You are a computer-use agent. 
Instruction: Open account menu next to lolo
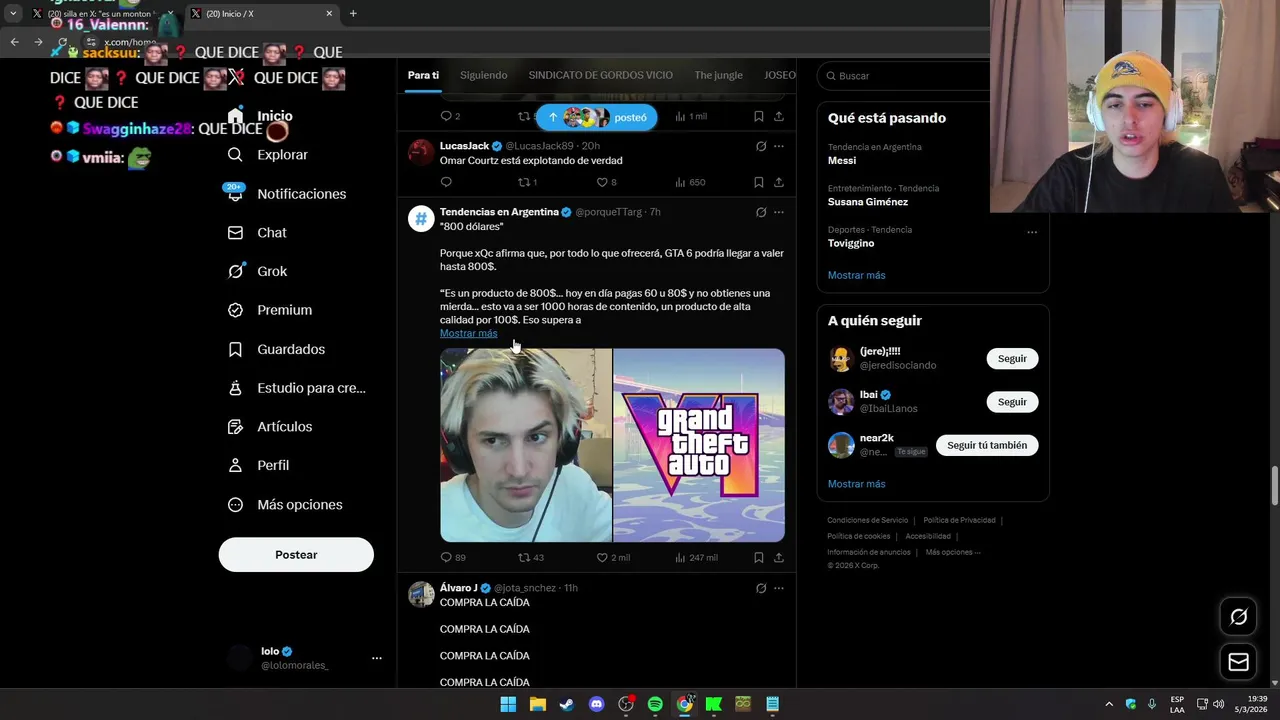click(x=377, y=658)
